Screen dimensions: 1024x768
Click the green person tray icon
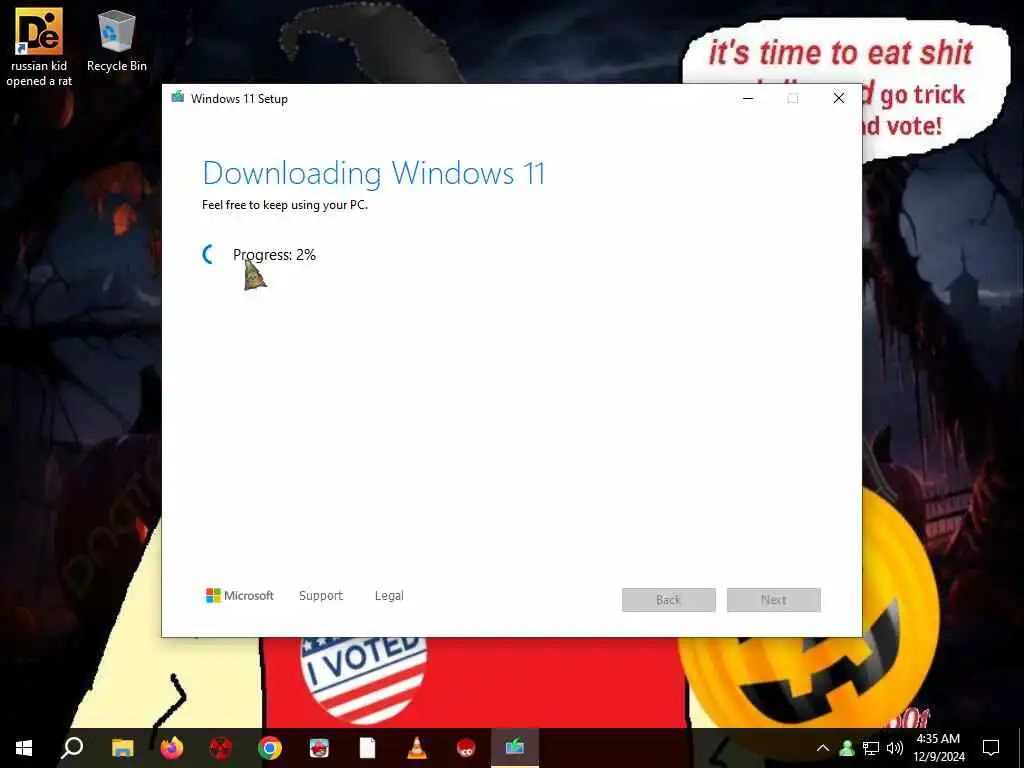coord(847,748)
